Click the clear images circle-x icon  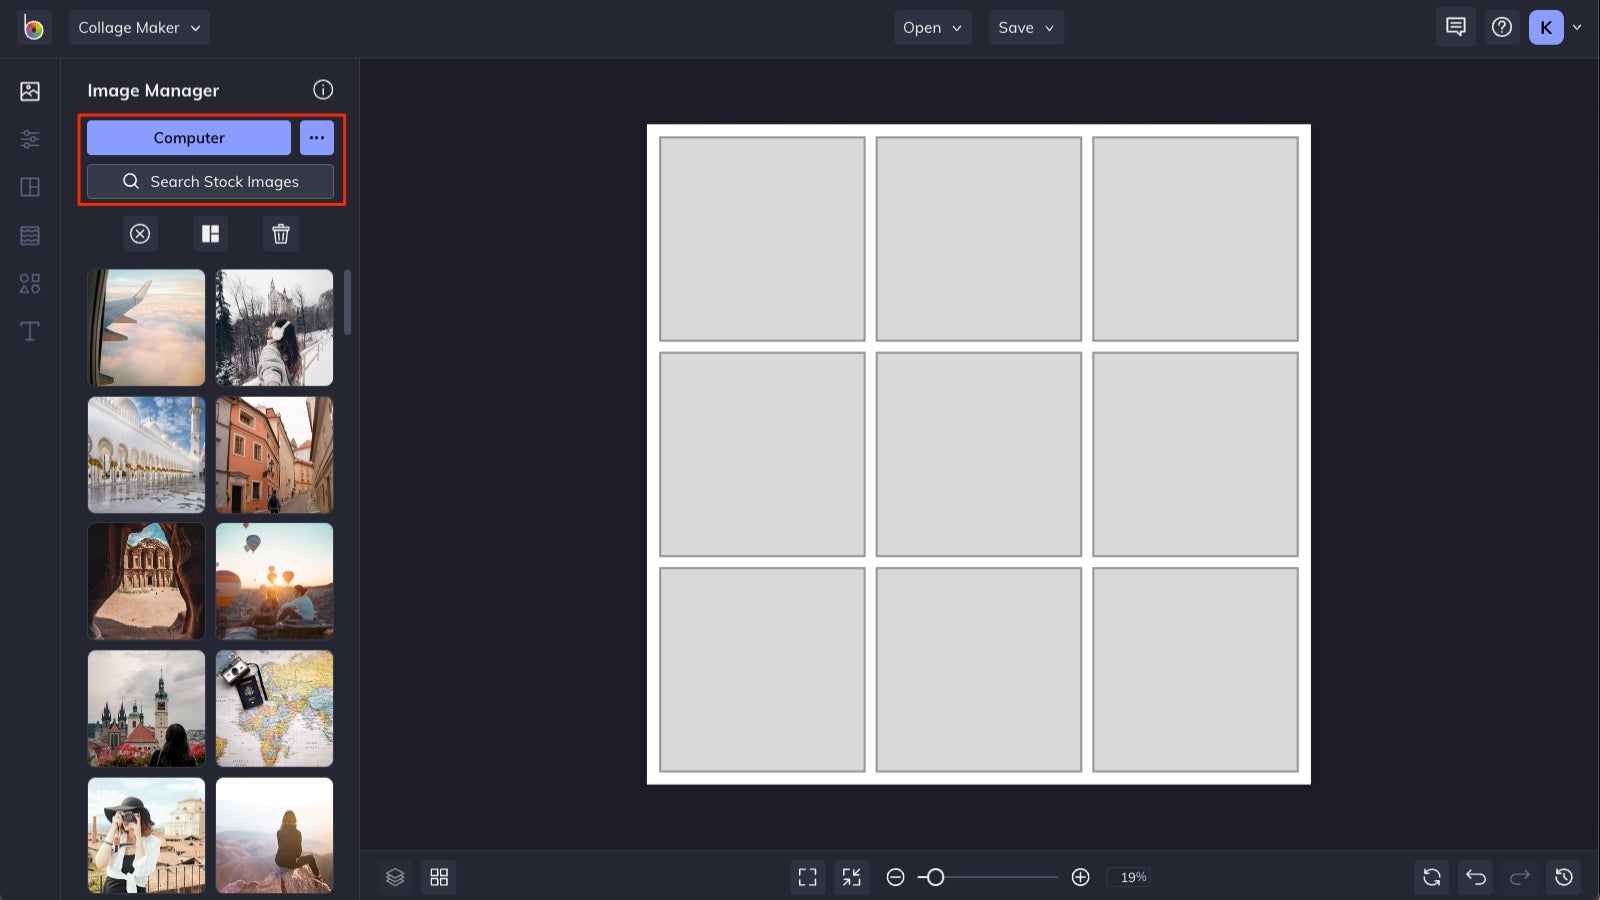click(140, 233)
